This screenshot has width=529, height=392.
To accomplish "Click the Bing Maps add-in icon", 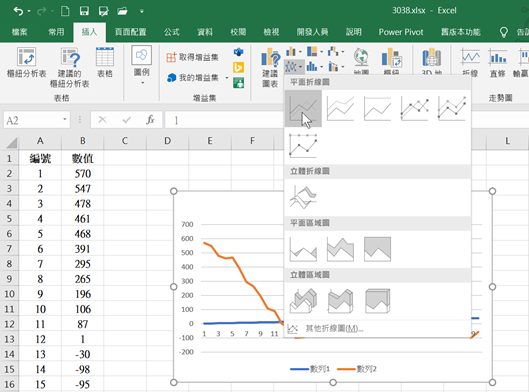I will coord(239,67).
